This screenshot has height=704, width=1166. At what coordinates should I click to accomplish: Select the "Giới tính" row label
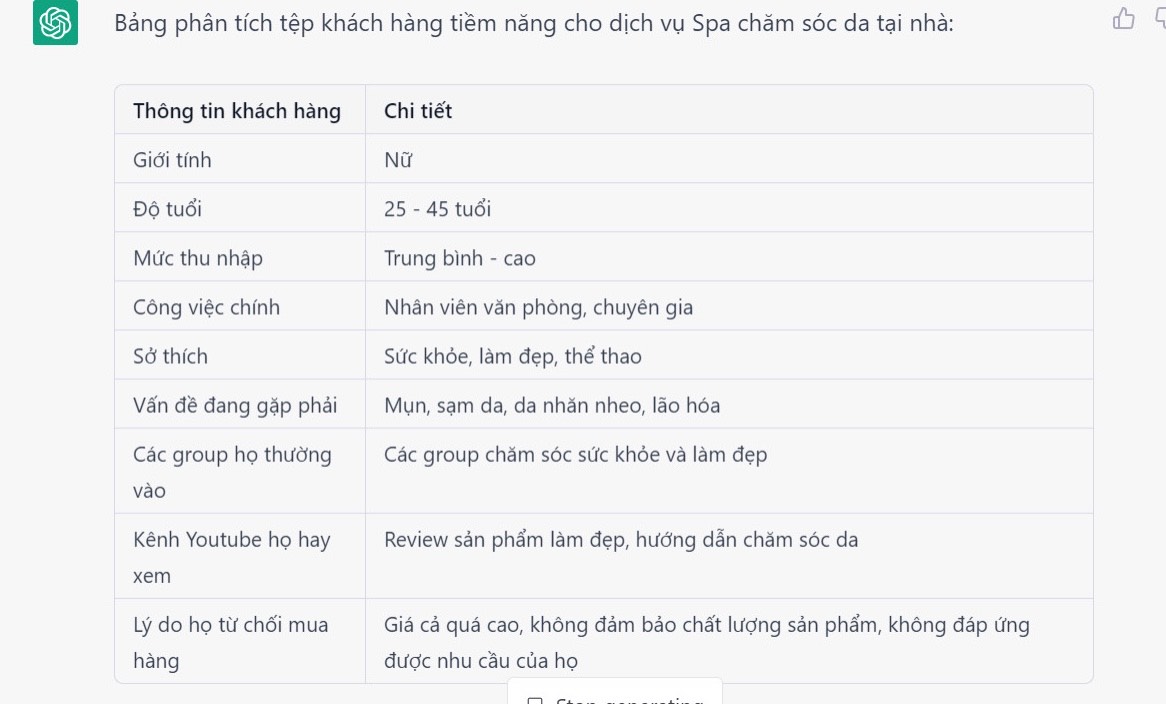click(x=172, y=160)
